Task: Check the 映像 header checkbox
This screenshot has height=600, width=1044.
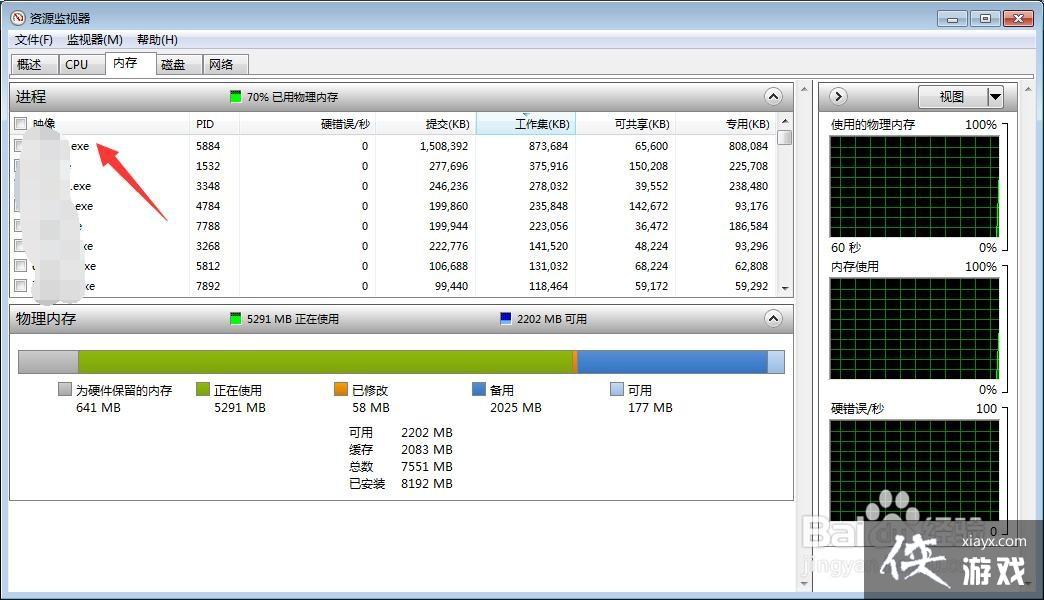Action: click(x=20, y=123)
